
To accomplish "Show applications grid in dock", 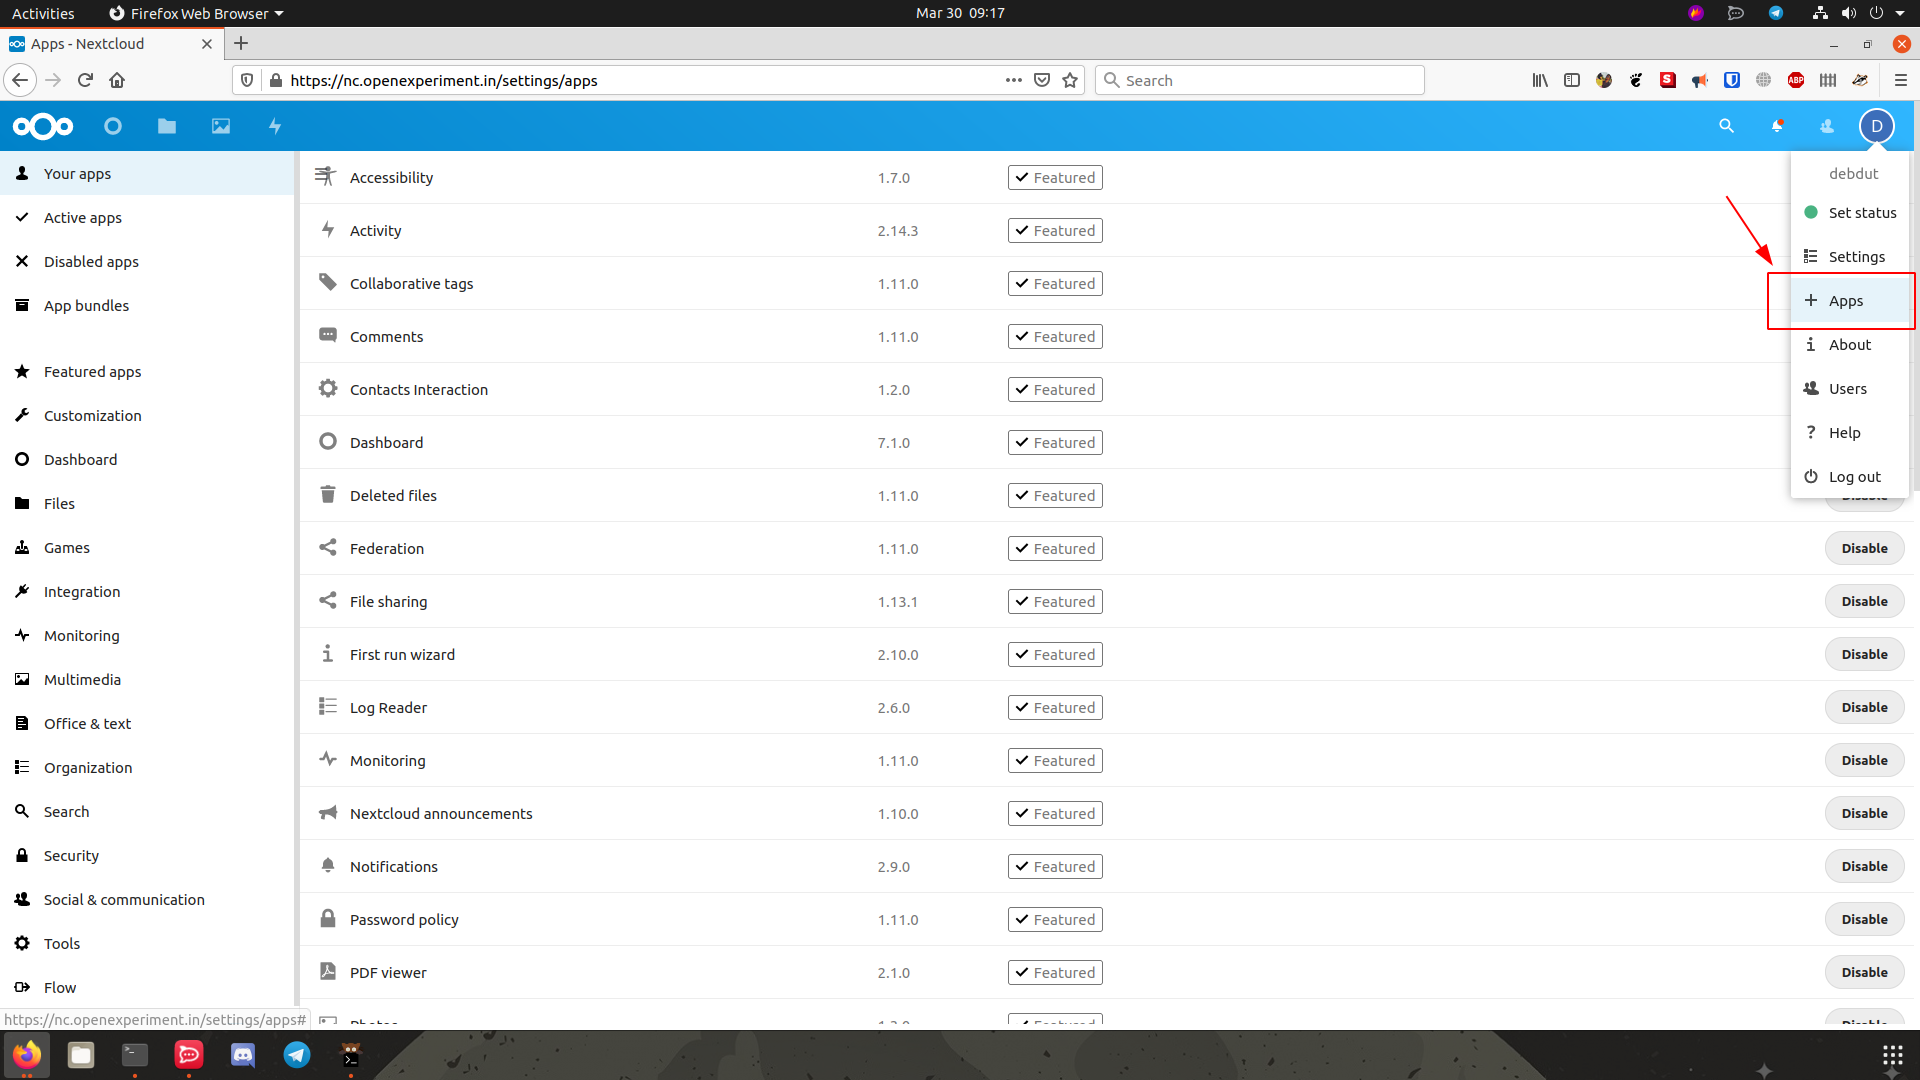I will click(1892, 1055).
